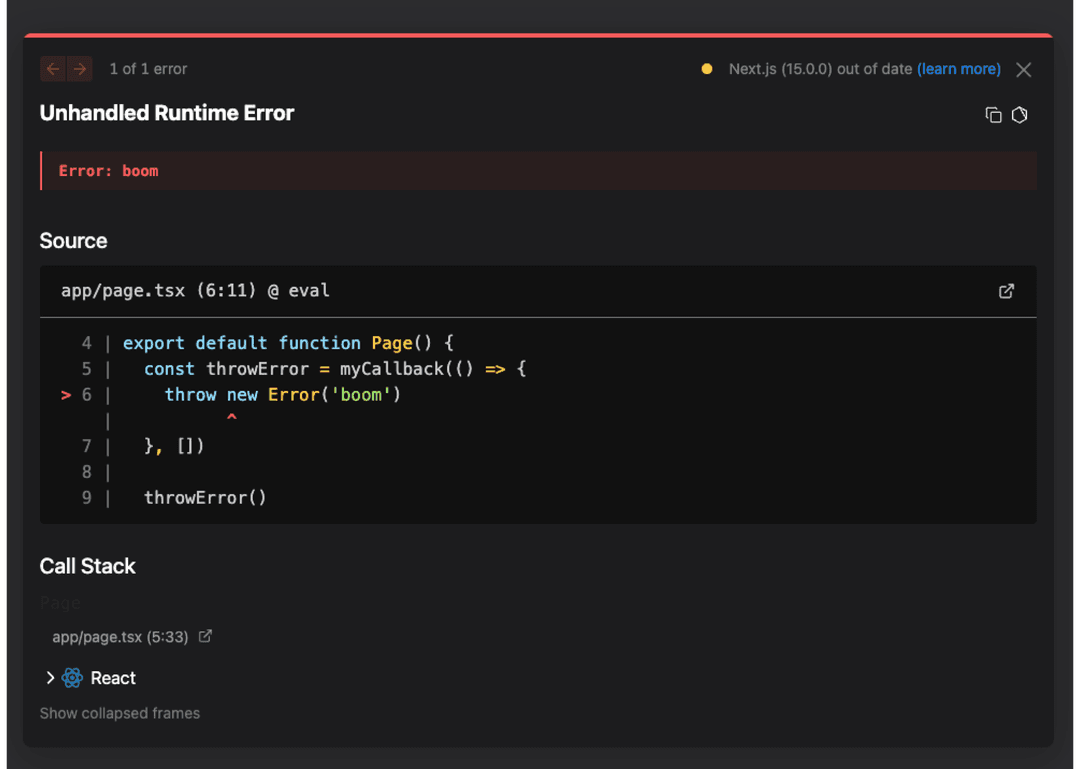Click the Node.js hexagon icon
This screenshot has height=769, width=1080.
1020,115
